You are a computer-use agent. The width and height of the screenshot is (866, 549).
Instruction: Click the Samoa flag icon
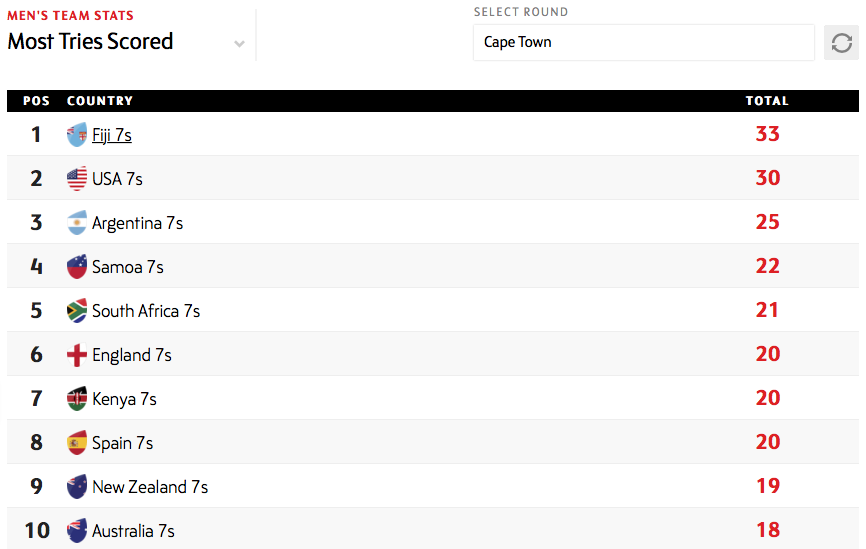(x=77, y=267)
